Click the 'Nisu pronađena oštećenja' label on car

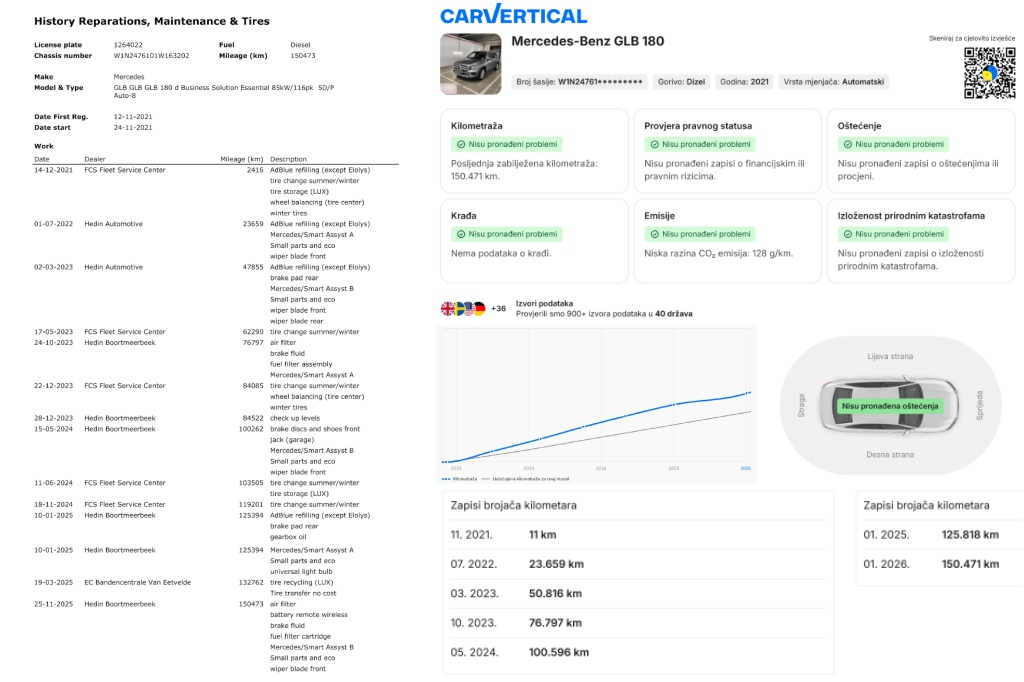point(889,406)
